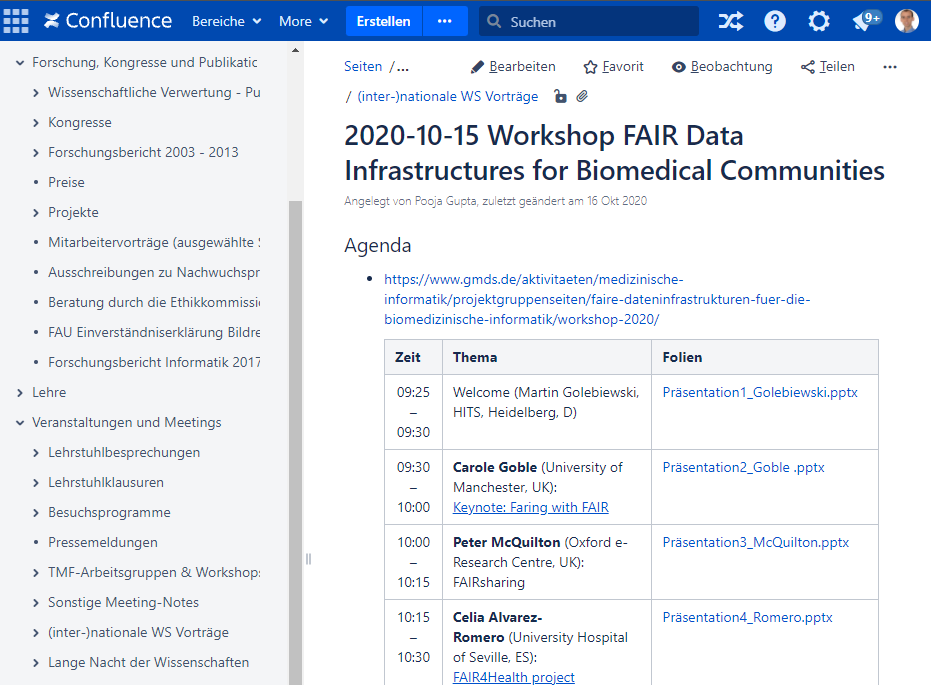The width and height of the screenshot is (931, 685).
Task: Open the user profile avatar menu
Action: tap(907, 21)
